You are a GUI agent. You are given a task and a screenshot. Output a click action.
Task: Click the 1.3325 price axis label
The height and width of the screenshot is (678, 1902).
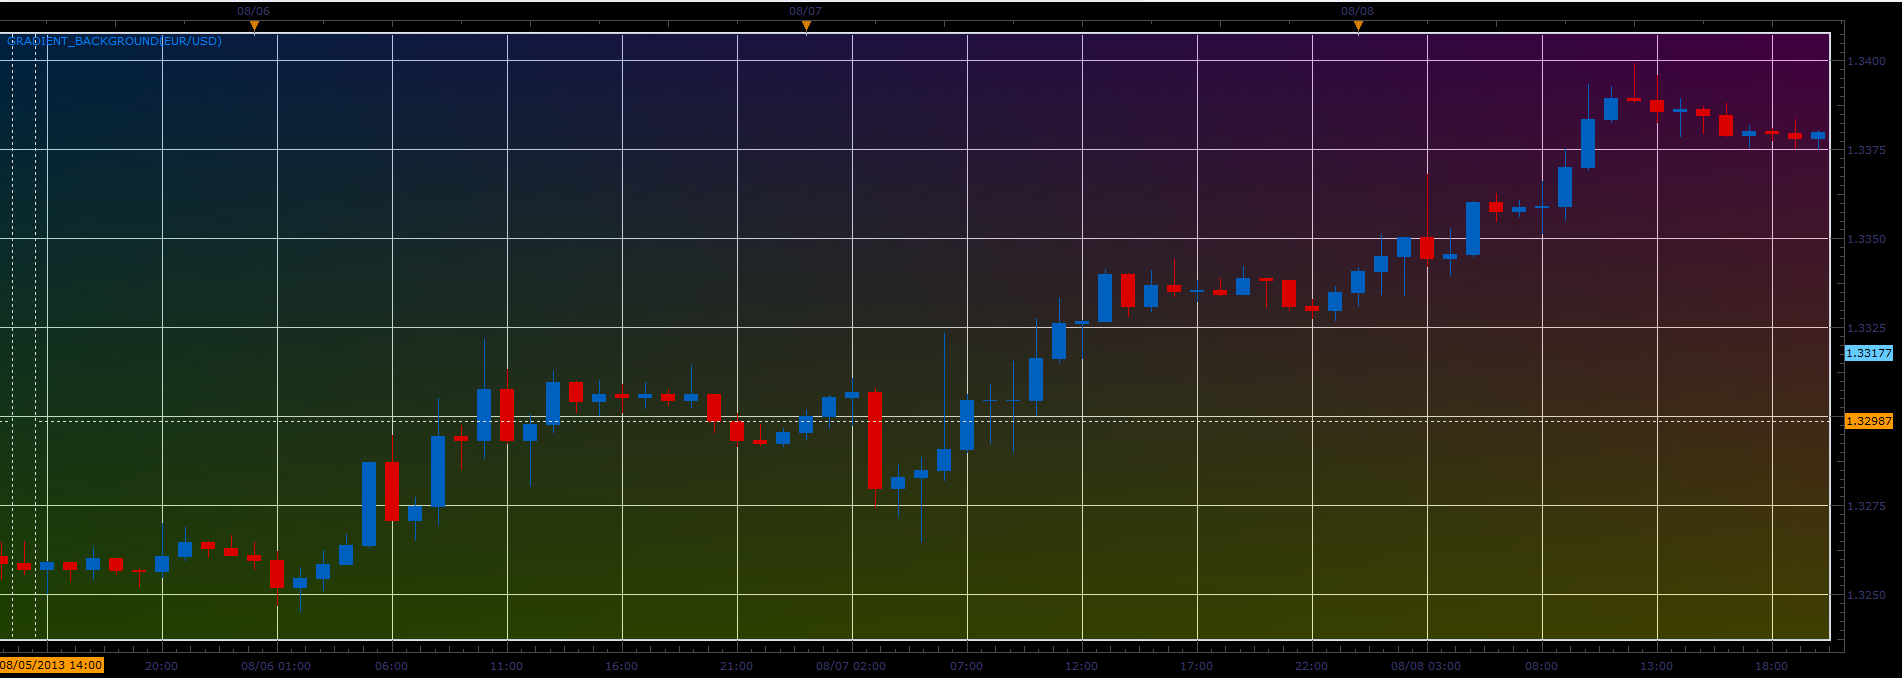click(1866, 328)
